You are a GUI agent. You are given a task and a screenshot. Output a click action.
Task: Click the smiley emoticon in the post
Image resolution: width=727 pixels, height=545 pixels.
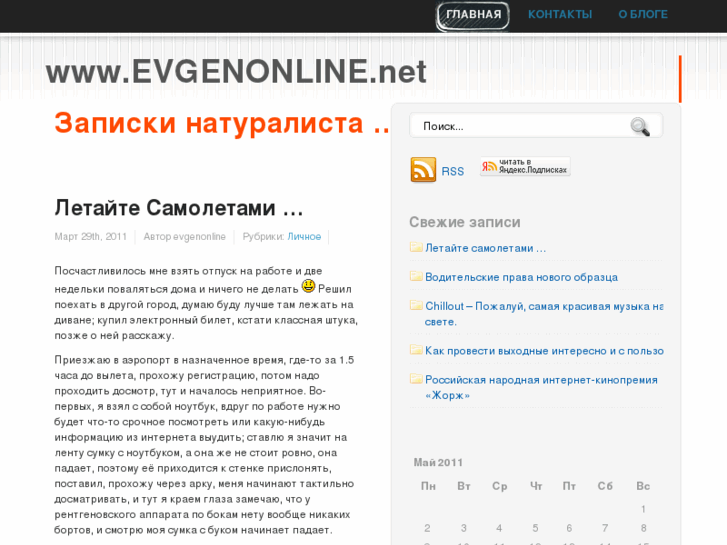[x=308, y=286]
